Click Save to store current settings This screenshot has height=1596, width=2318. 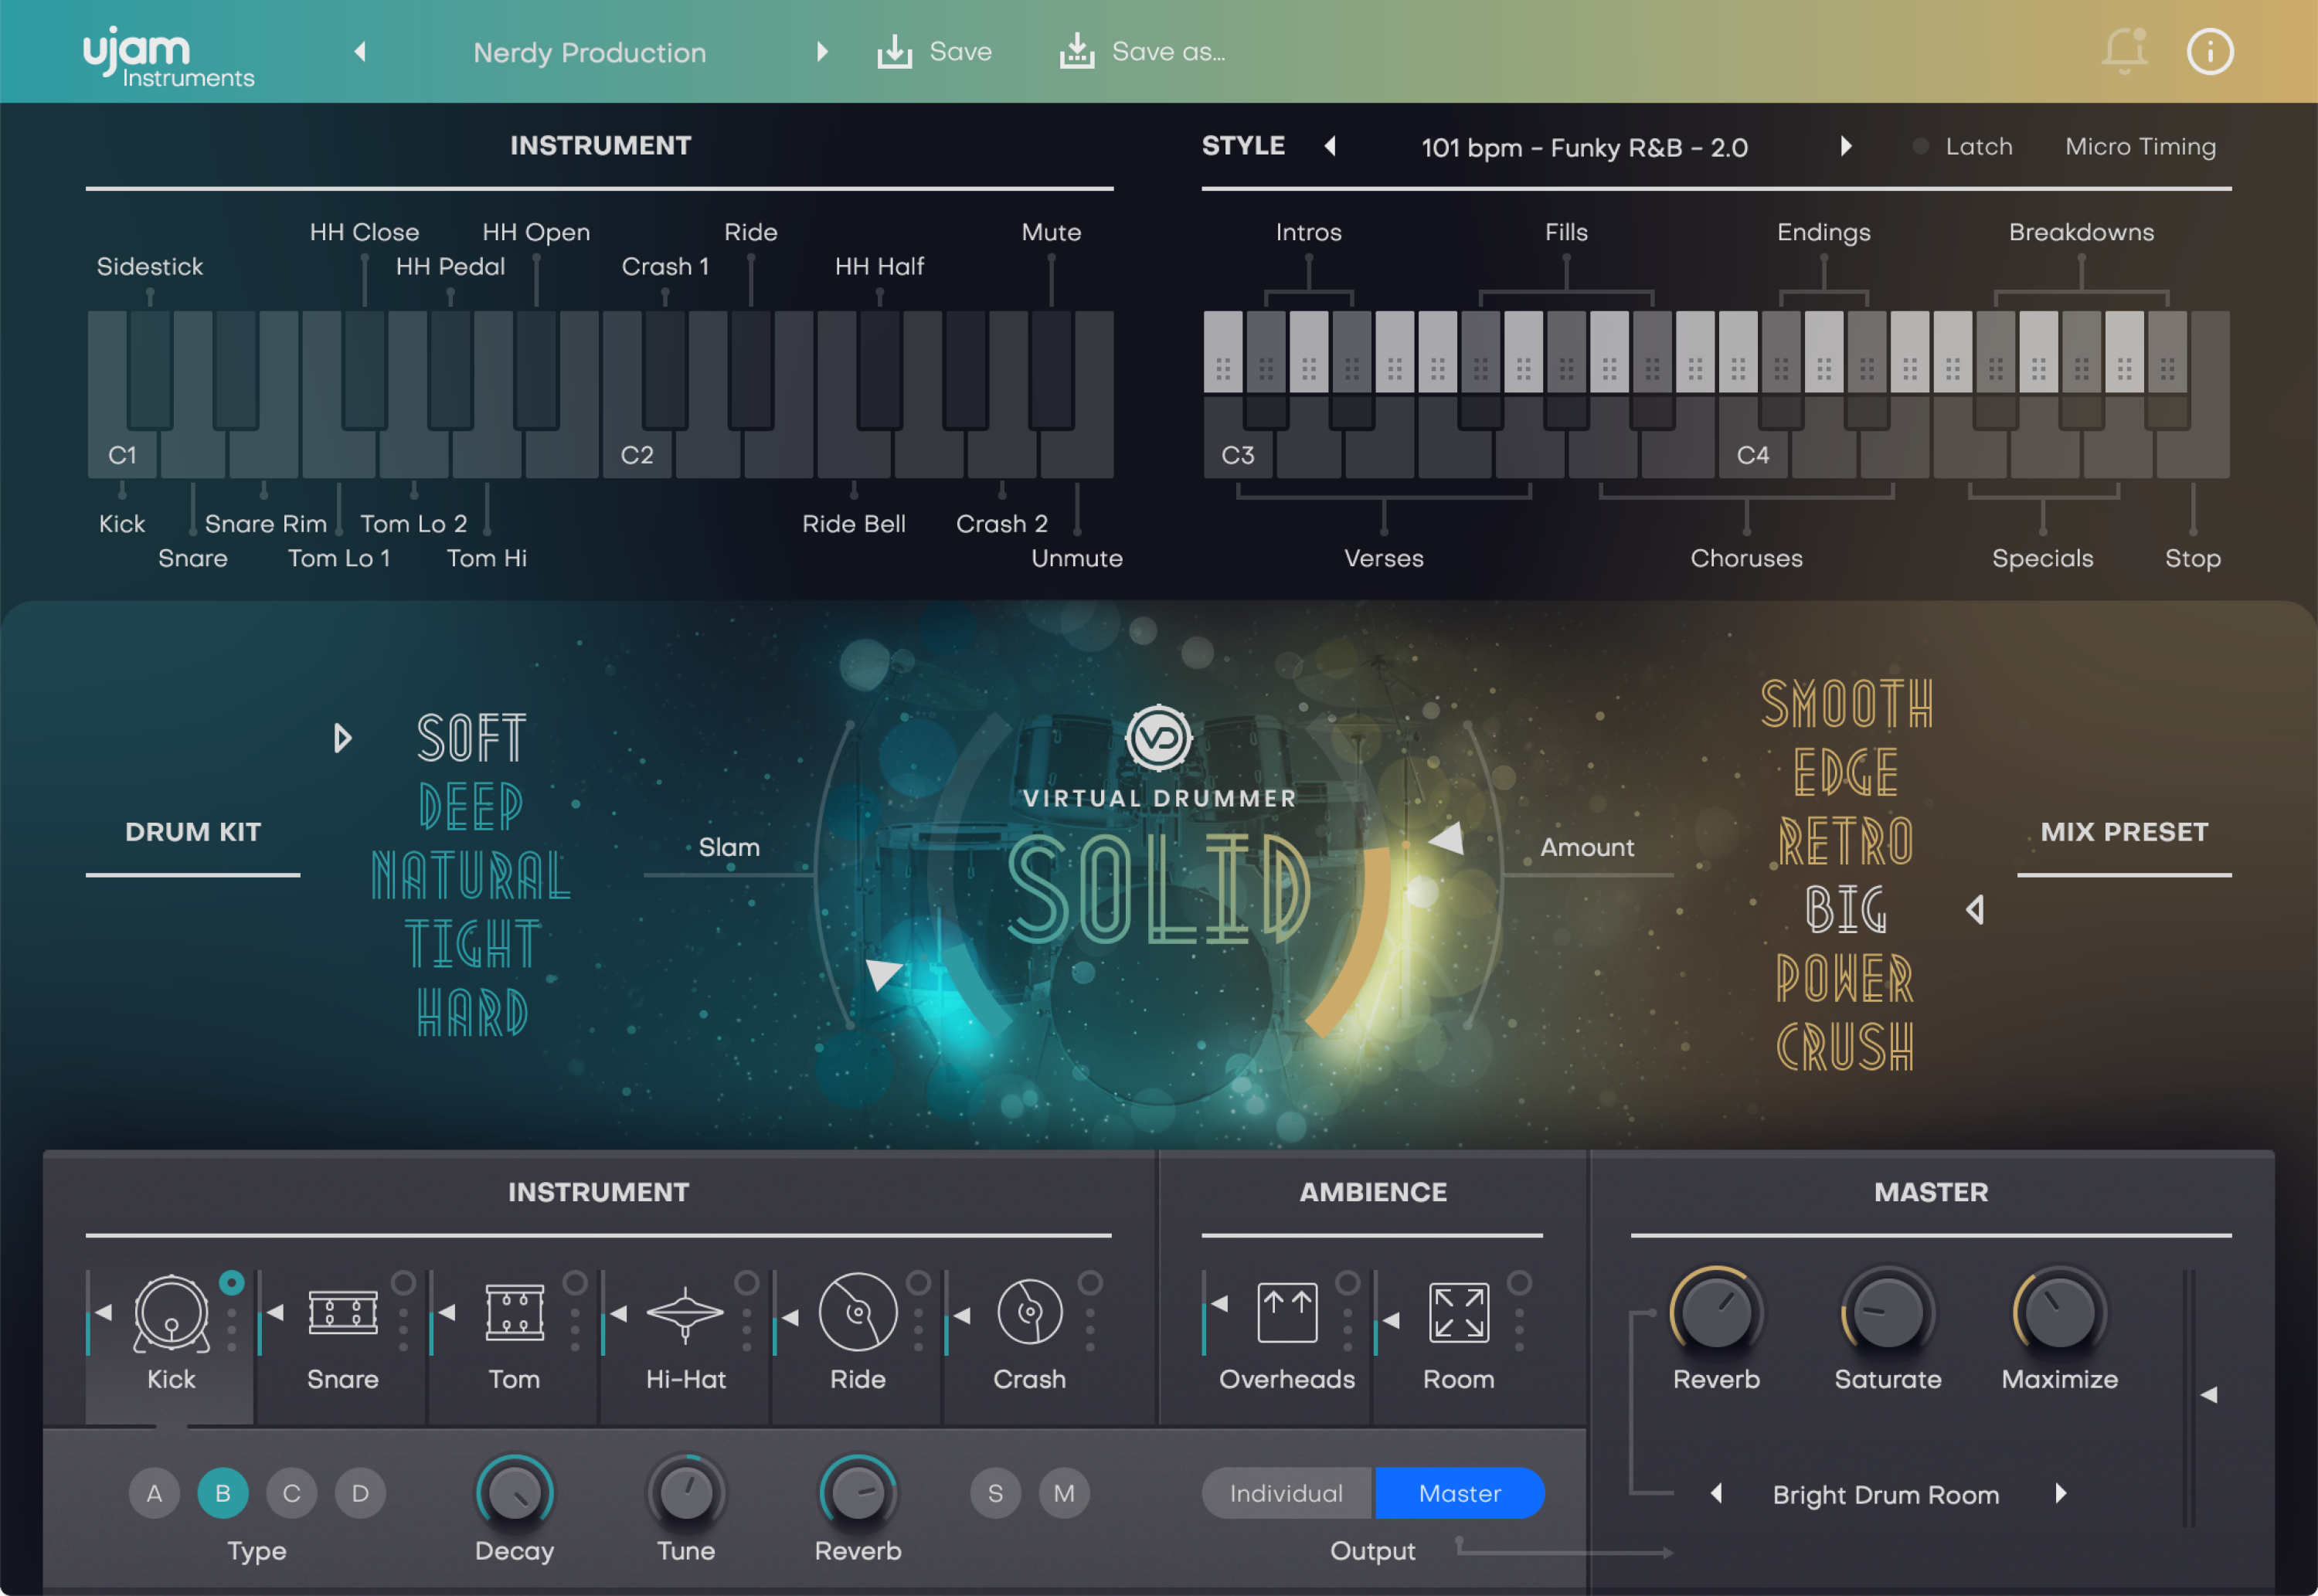point(933,52)
